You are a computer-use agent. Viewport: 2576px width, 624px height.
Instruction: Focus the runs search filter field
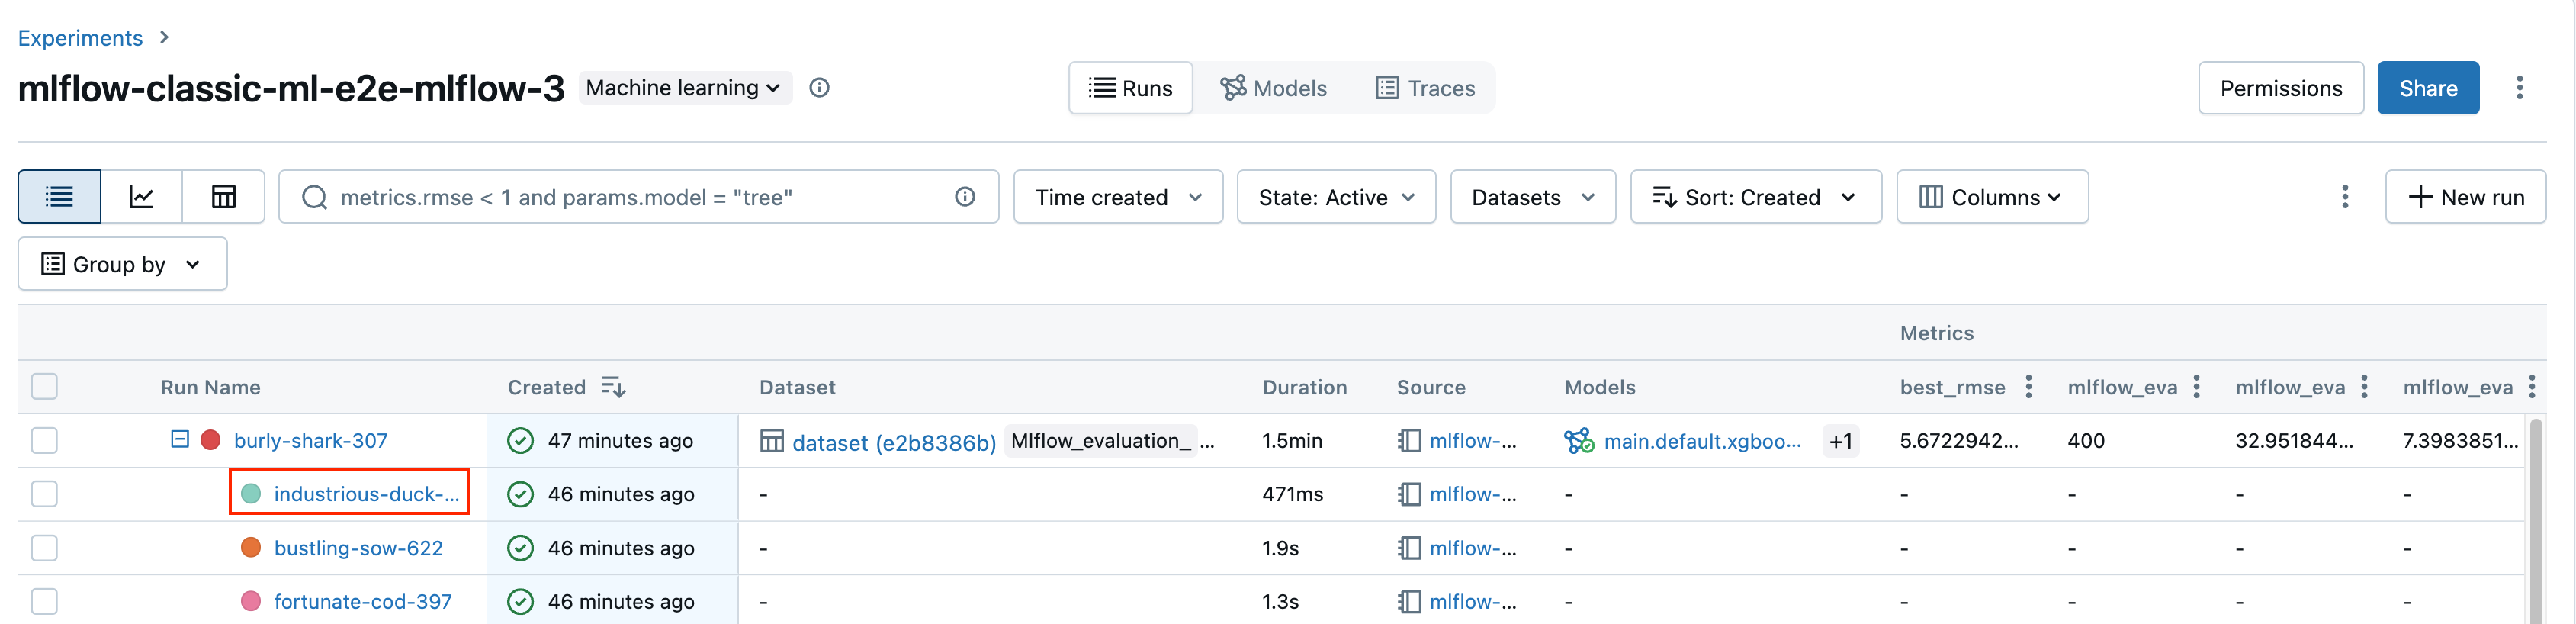click(x=640, y=197)
